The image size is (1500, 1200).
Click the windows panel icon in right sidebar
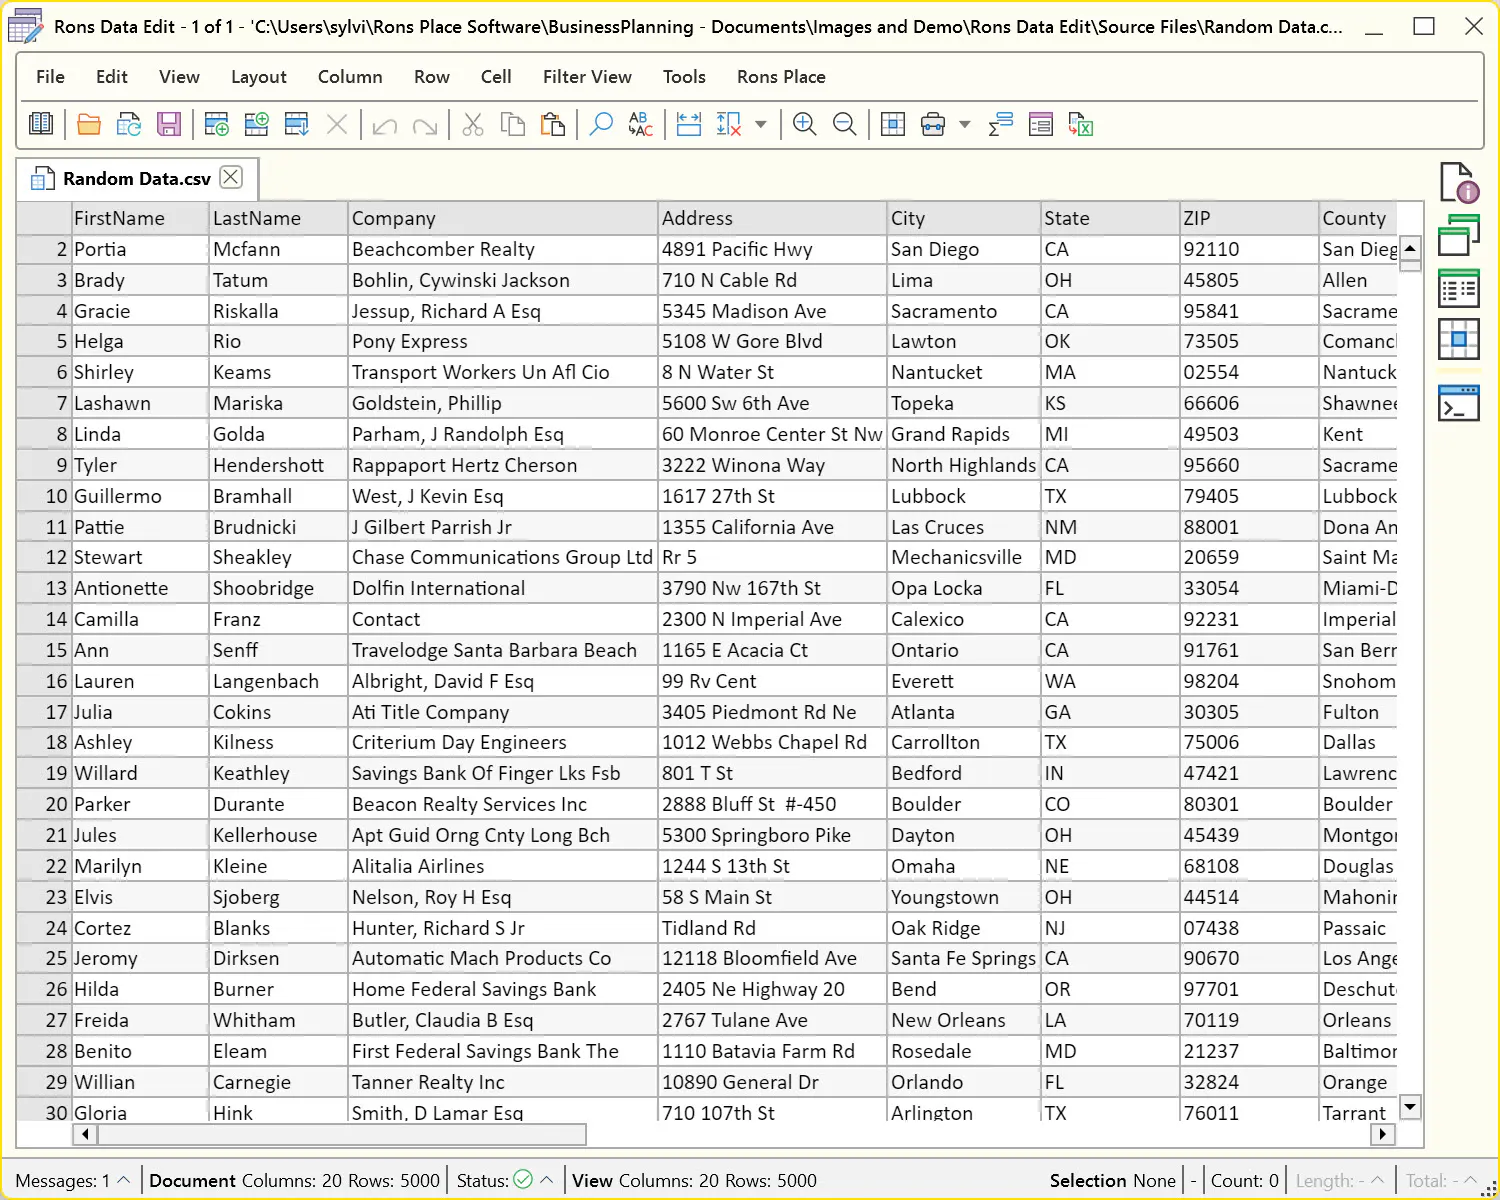1459,236
